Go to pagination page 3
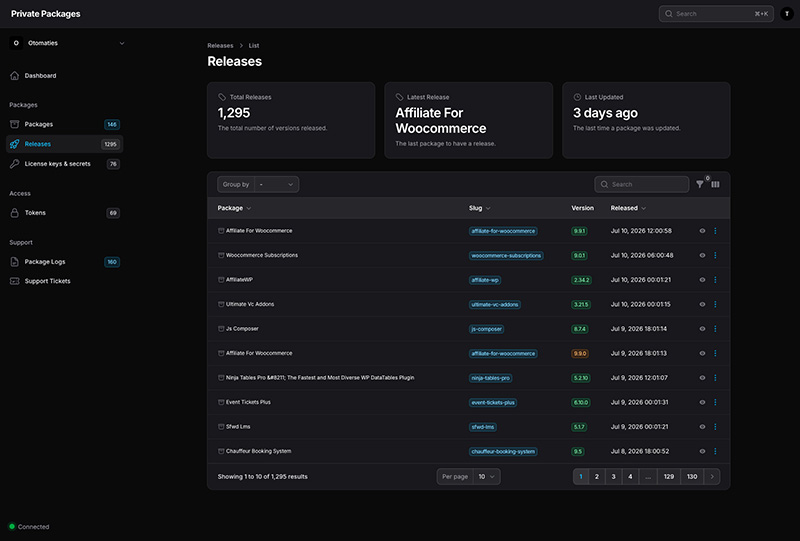The width and height of the screenshot is (800, 541). (613, 477)
